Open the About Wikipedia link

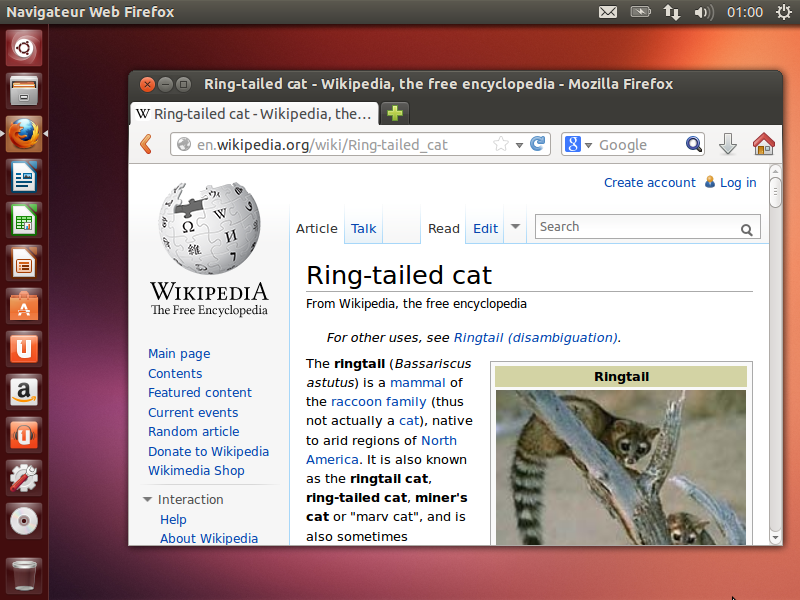coord(209,538)
